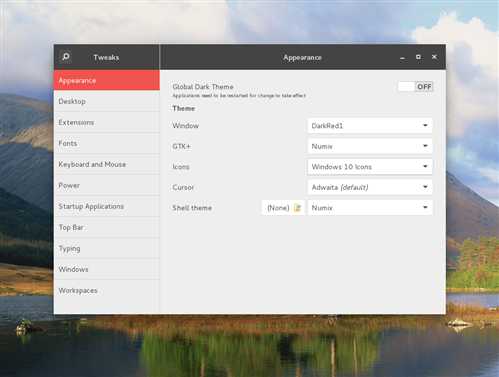Open the GTK+ theme dropdown
The image size is (499, 377).
pos(370,146)
